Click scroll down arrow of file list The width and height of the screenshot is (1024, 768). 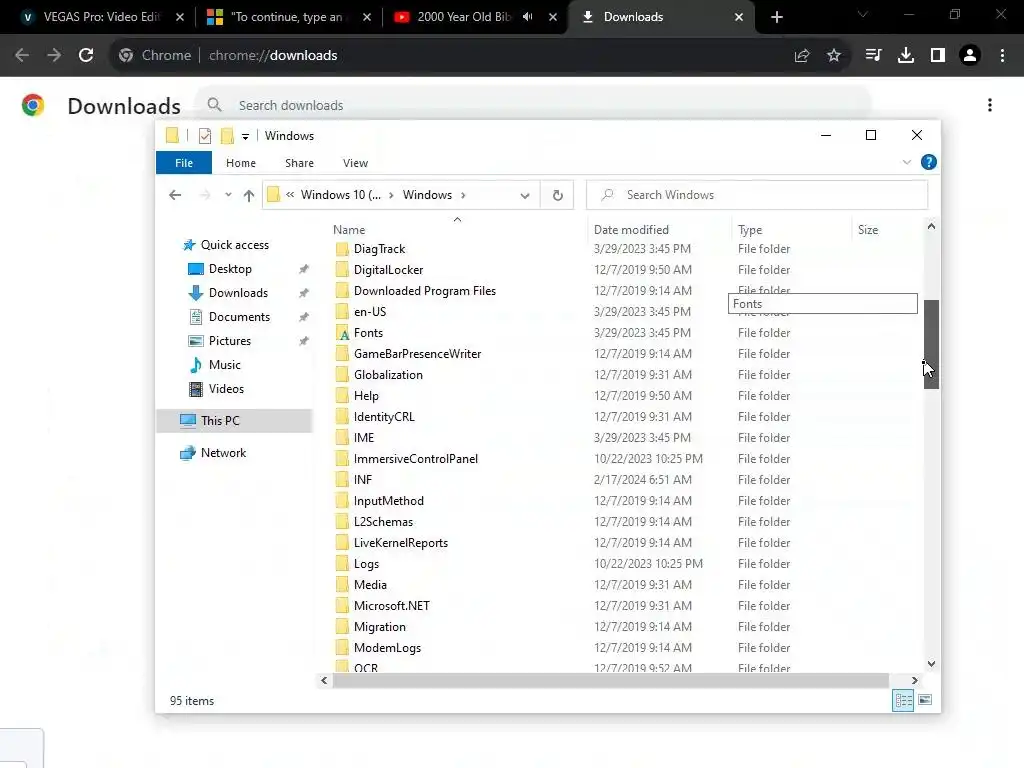(x=931, y=664)
